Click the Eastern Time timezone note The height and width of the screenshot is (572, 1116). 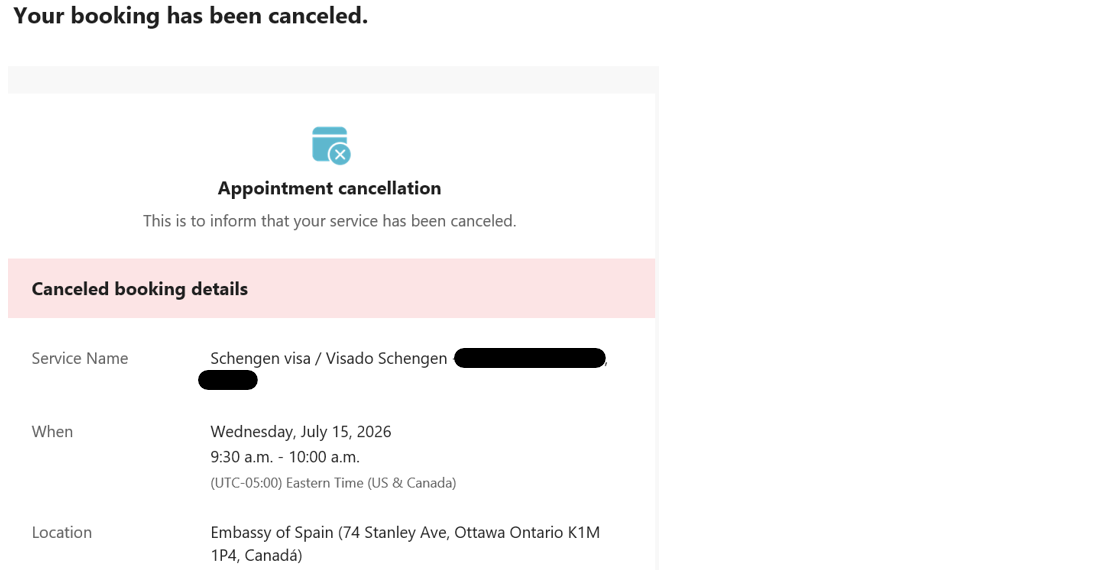(333, 483)
